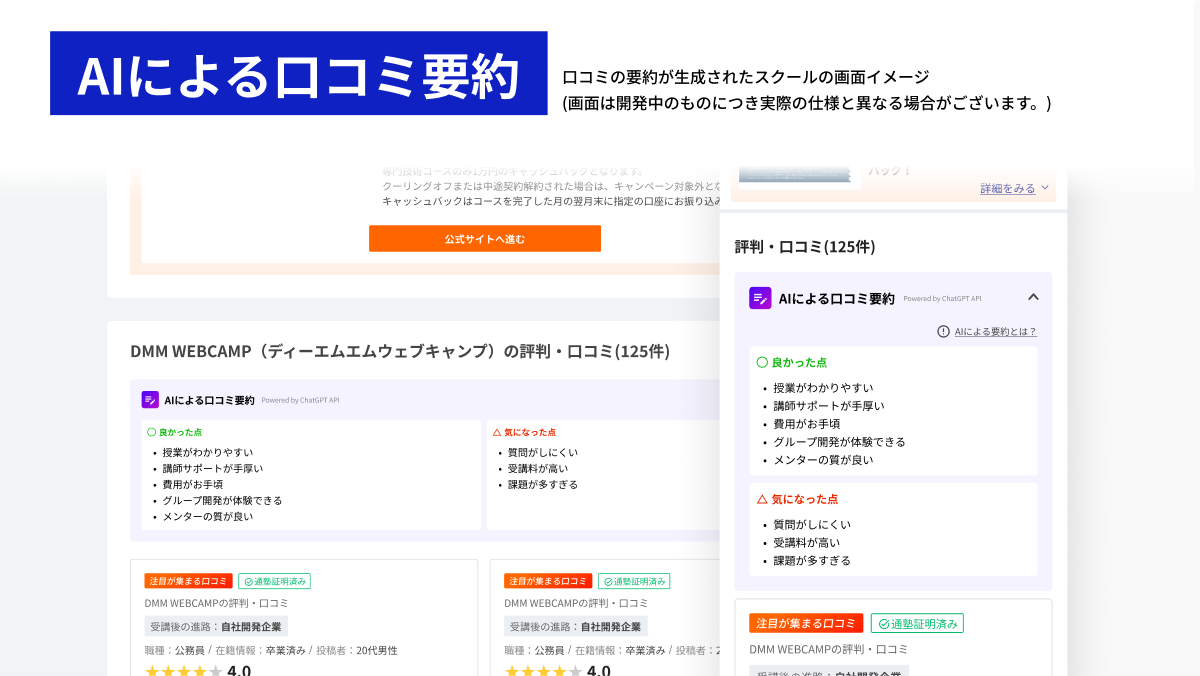Select 講師サポートが手厚い in the mobile panel

[x=829, y=406]
